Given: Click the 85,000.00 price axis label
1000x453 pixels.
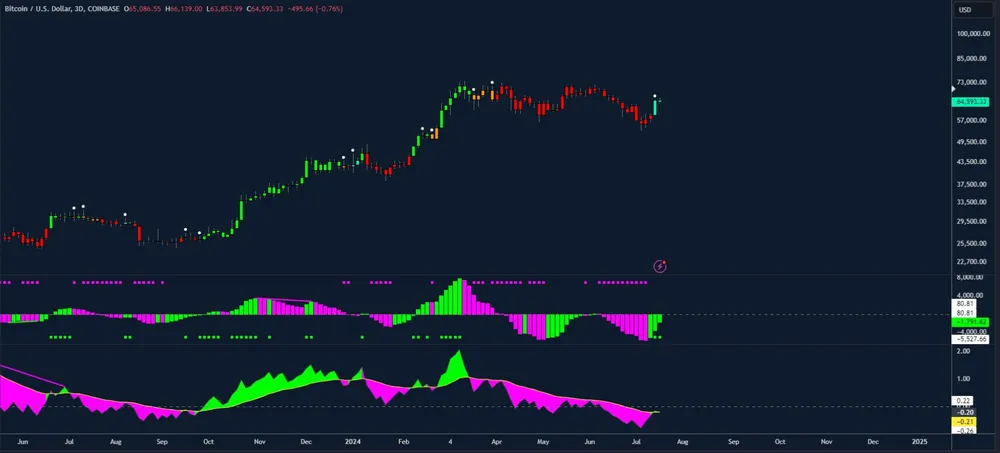Looking at the screenshot, I should click(972, 58).
